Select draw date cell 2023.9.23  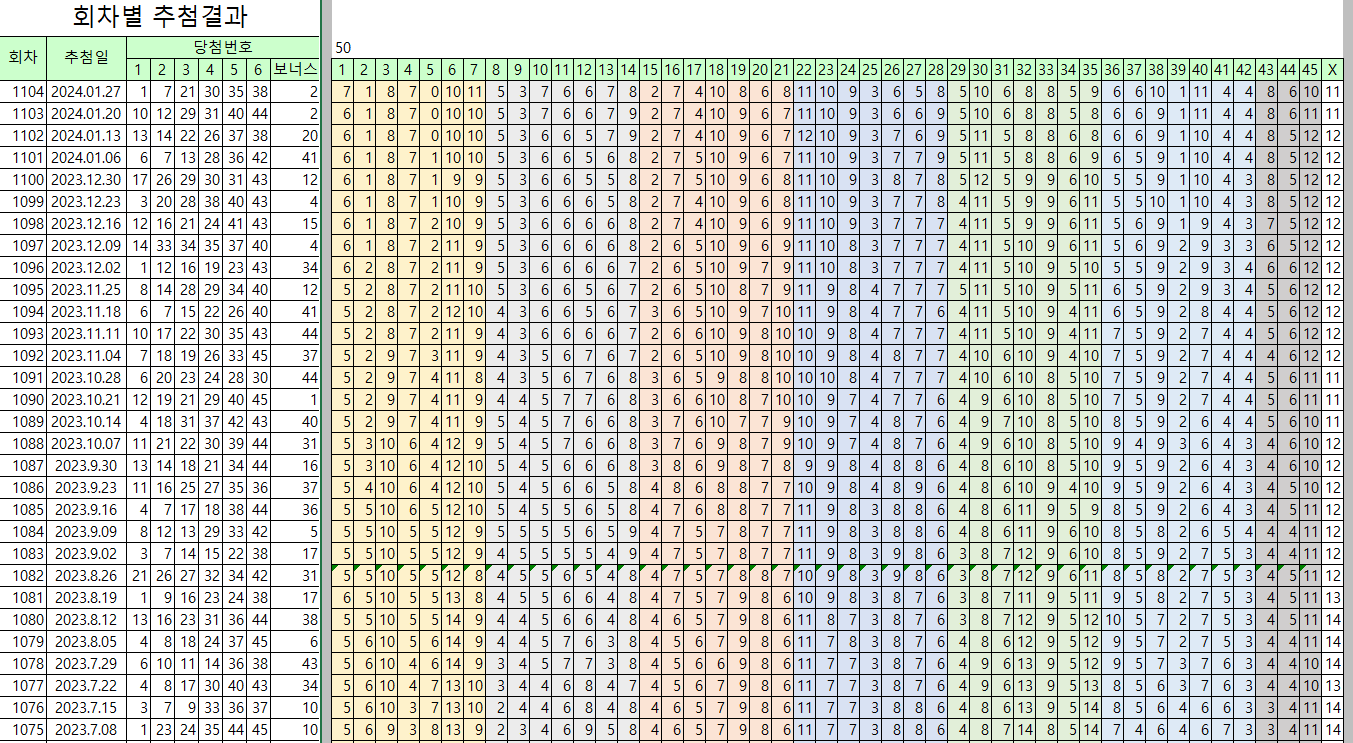pos(86,488)
